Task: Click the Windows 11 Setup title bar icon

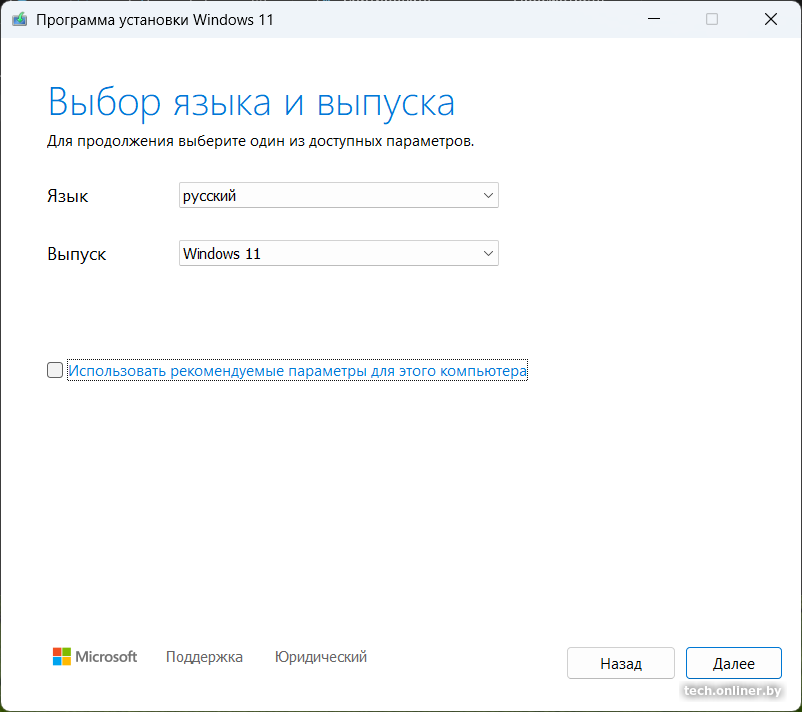Action: 19,20
